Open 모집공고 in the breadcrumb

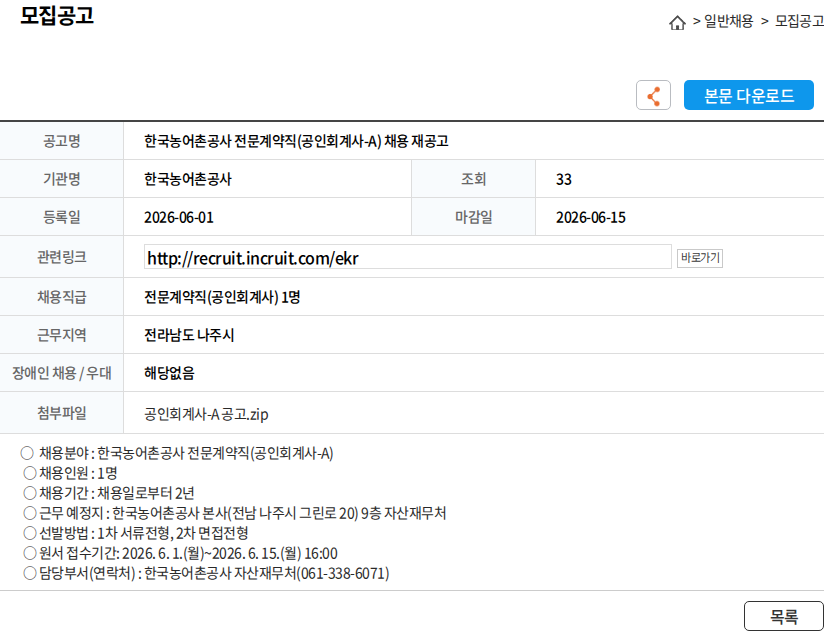(799, 21)
